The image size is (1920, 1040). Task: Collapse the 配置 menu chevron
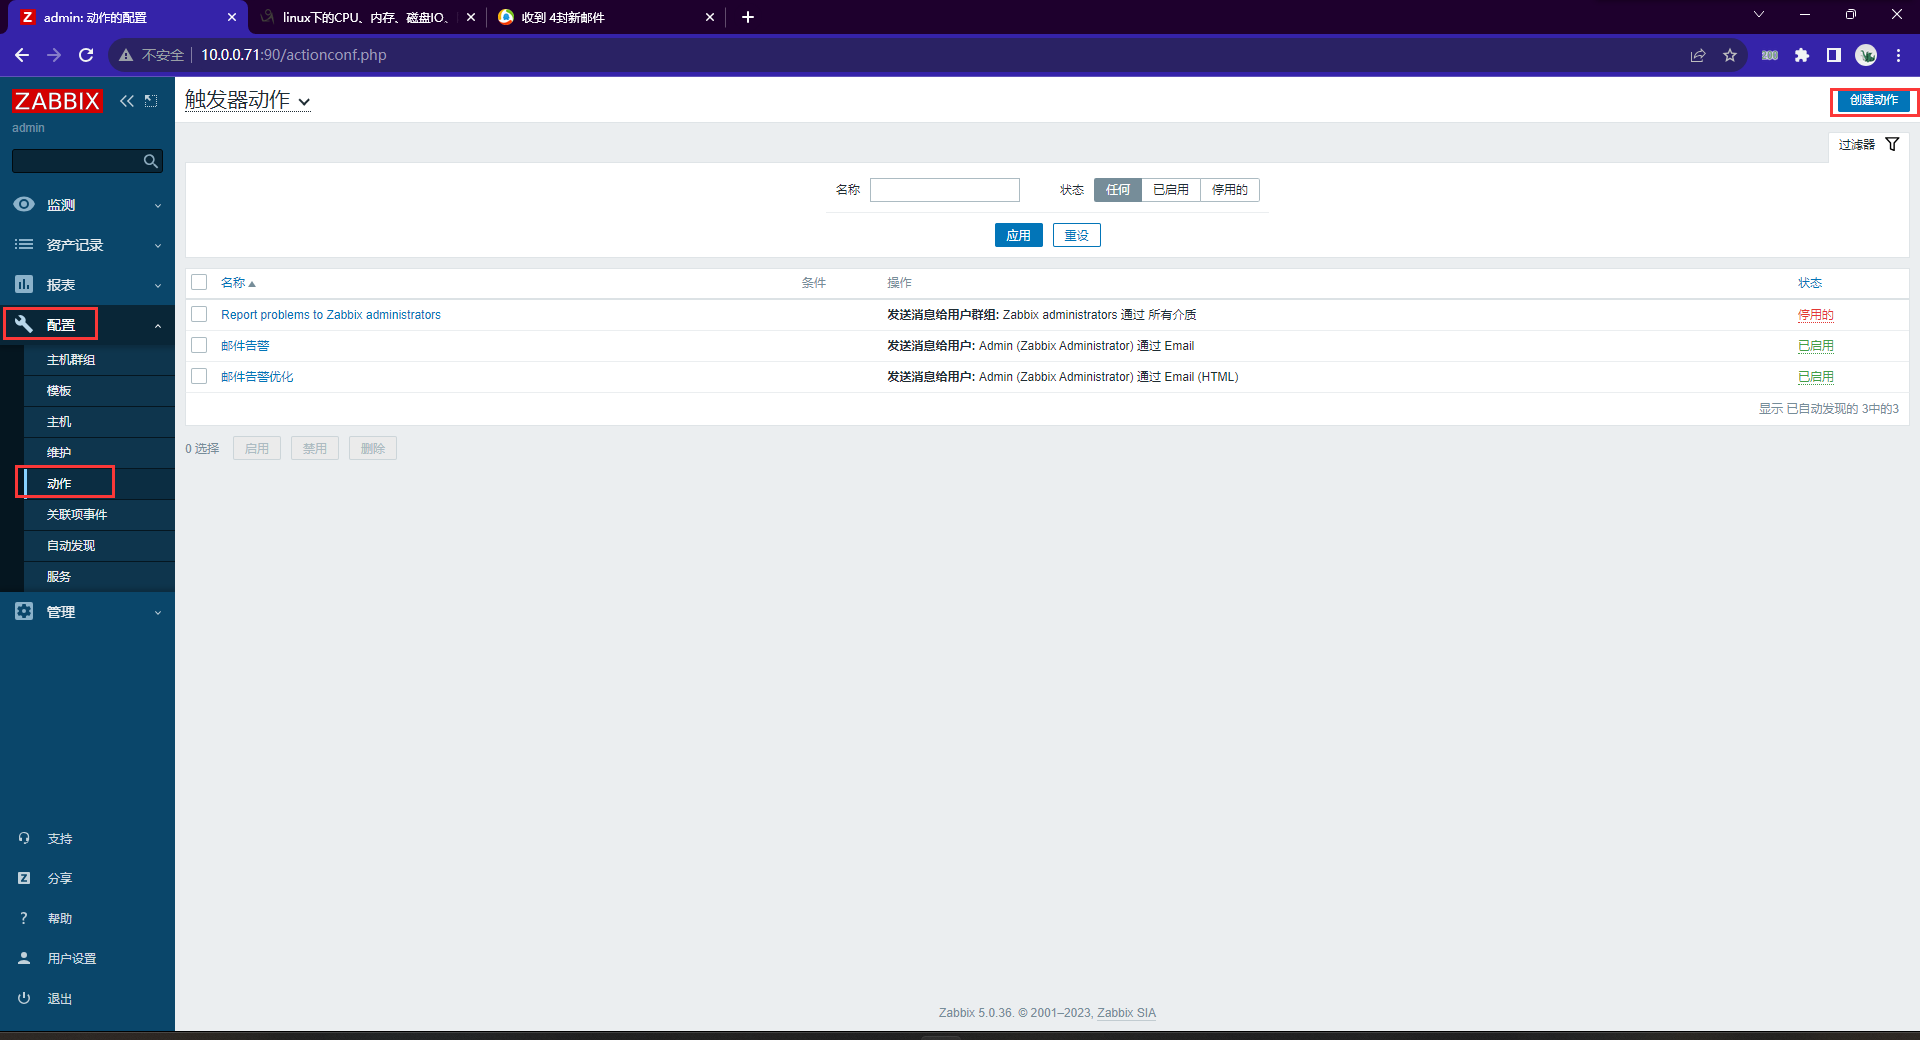(x=158, y=325)
